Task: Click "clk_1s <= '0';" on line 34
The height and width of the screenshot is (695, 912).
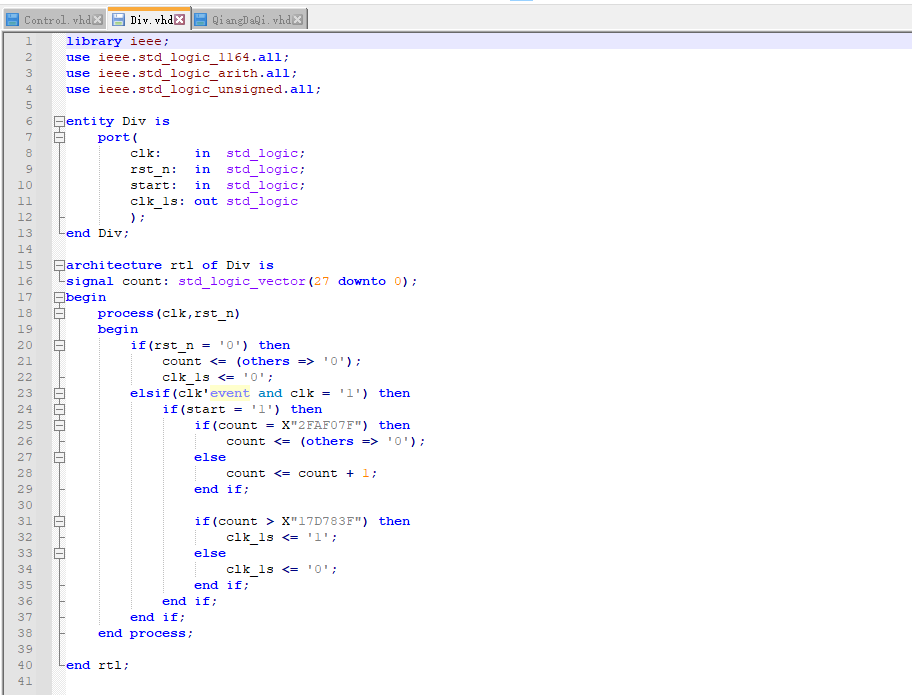Action: 282,569
